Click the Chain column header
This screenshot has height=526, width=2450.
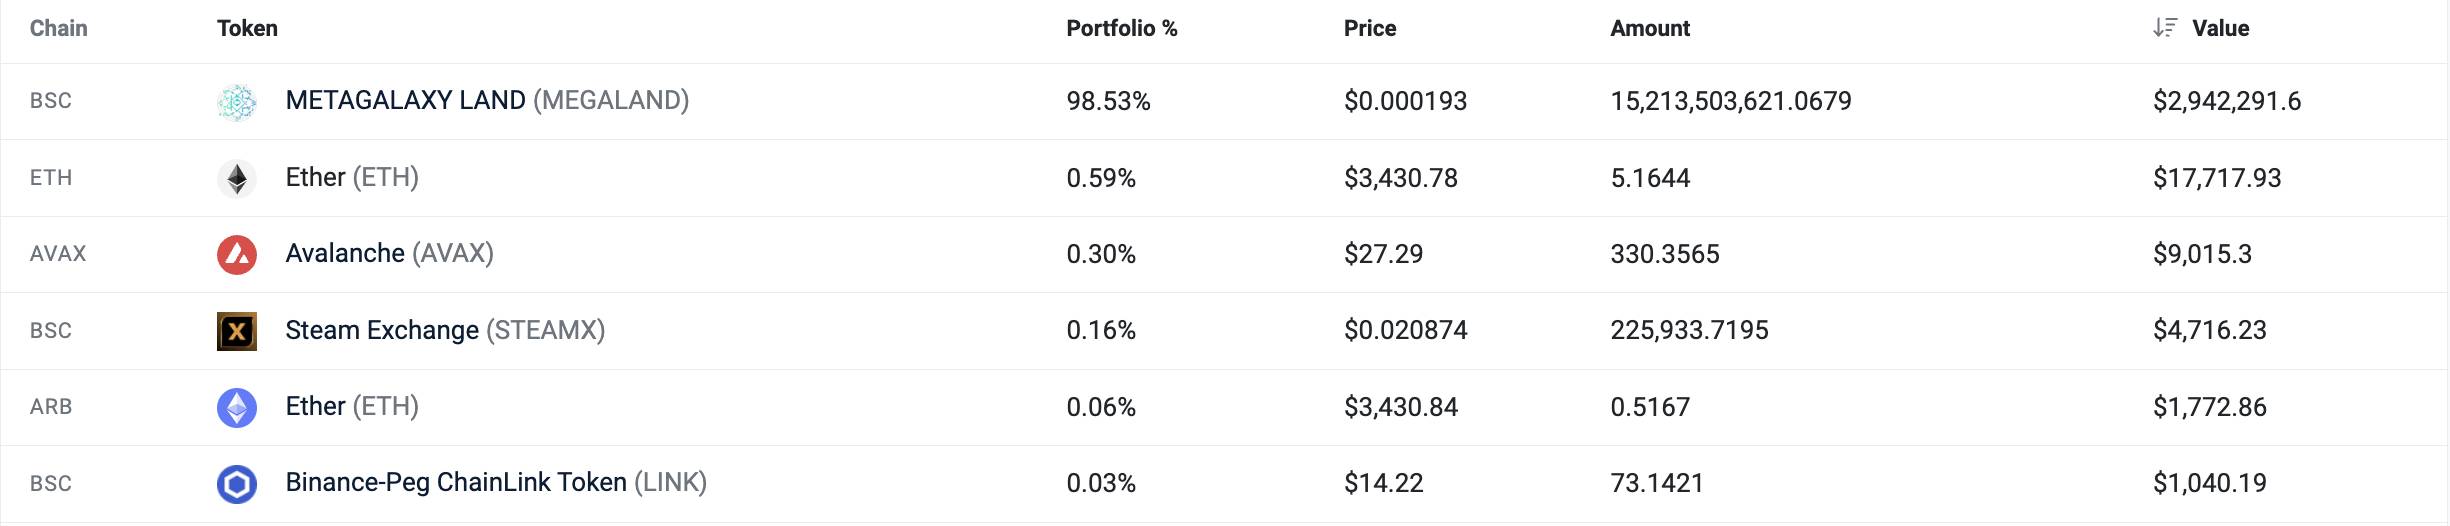point(58,28)
